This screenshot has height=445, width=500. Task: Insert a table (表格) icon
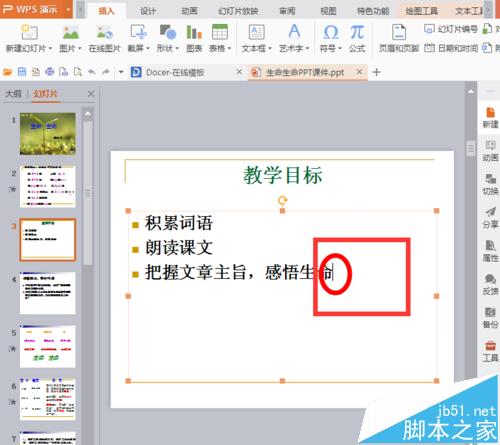(220, 32)
